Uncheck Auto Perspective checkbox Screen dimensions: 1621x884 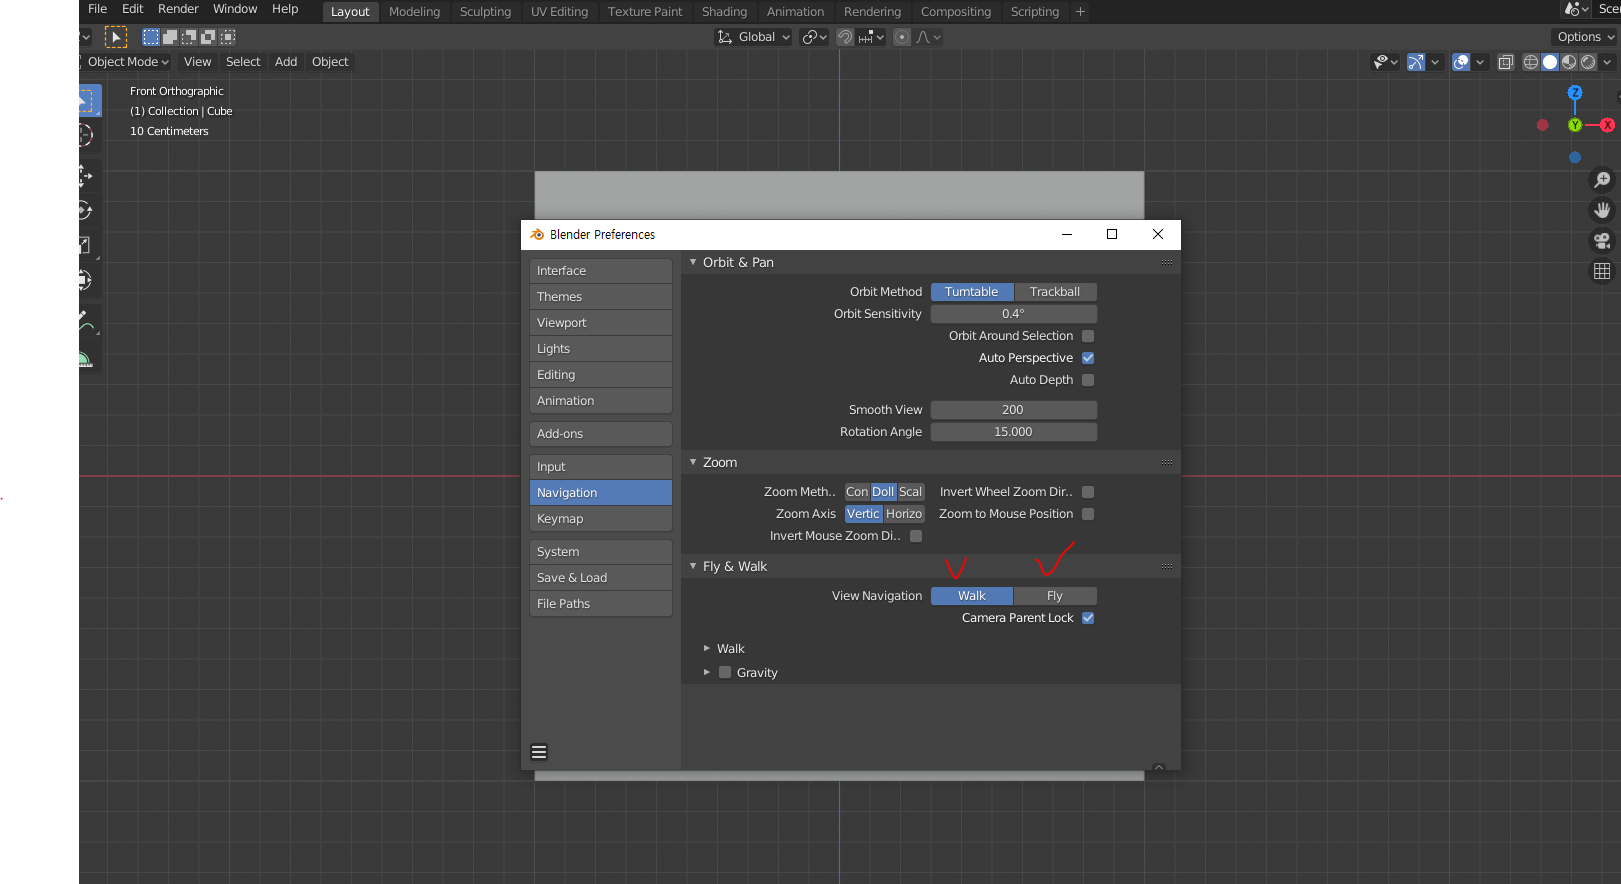coord(1088,358)
